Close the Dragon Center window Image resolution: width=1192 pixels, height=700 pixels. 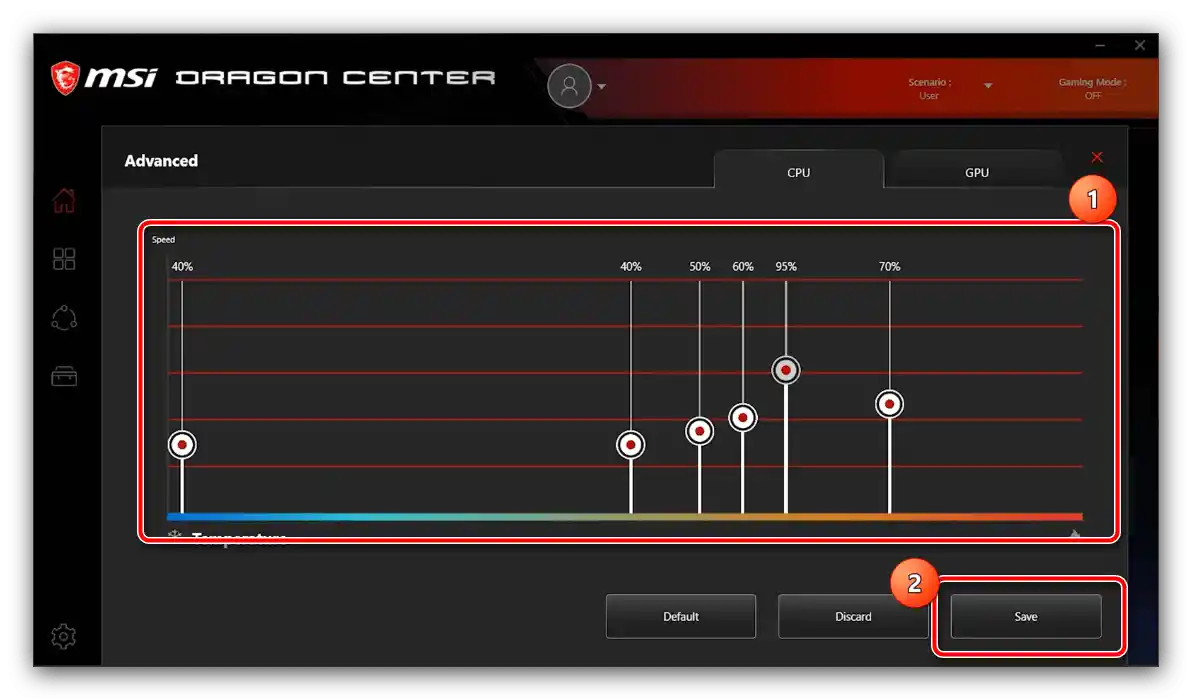pyautogui.click(x=1140, y=46)
